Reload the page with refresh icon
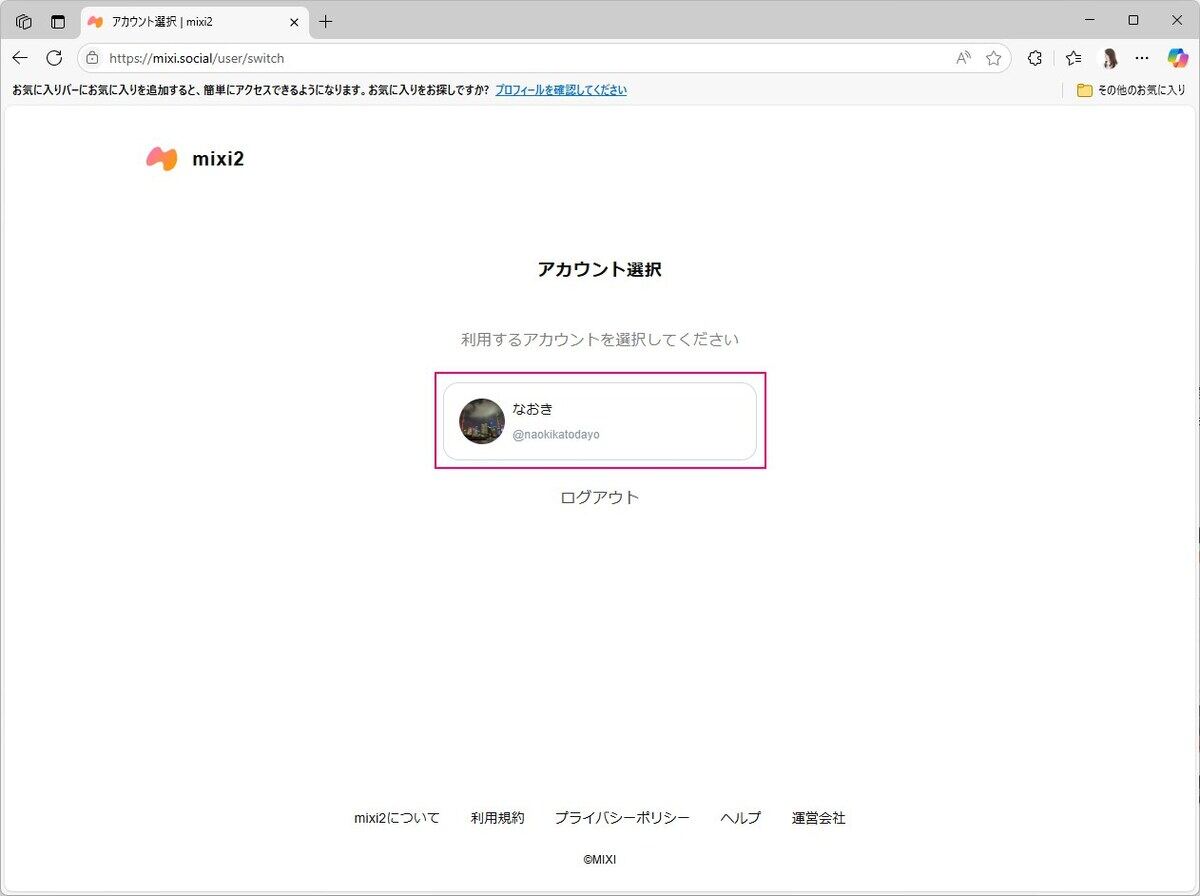Screen dimensions: 1200x896 click(x=54, y=58)
